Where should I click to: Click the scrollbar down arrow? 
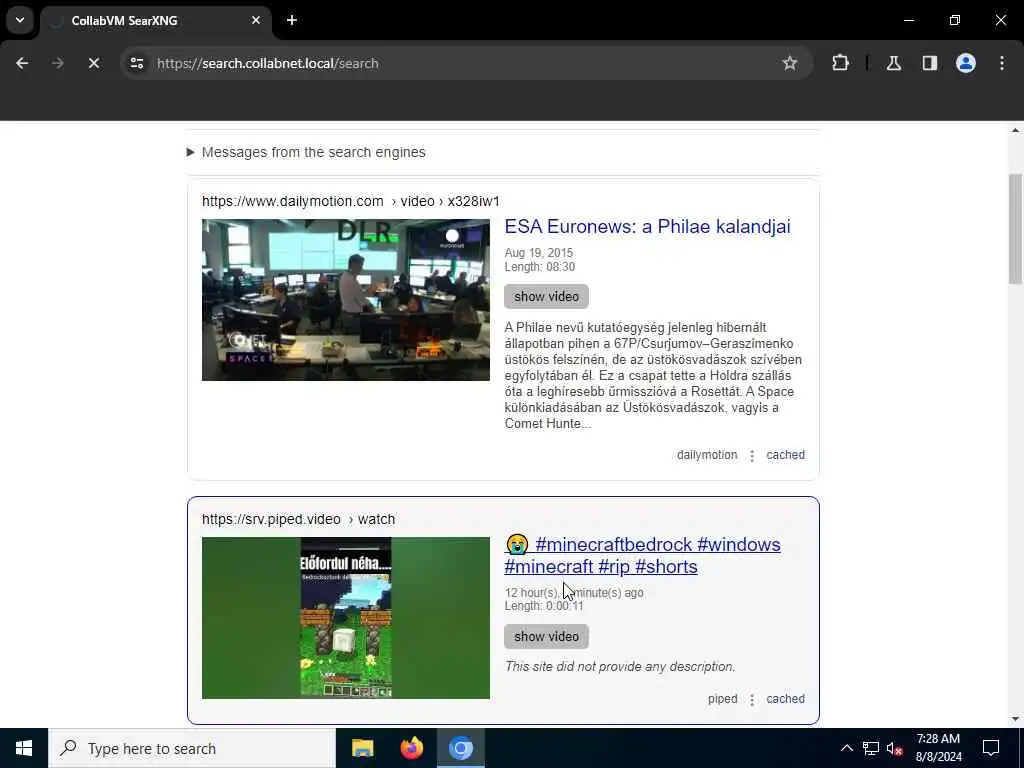coord(1015,719)
